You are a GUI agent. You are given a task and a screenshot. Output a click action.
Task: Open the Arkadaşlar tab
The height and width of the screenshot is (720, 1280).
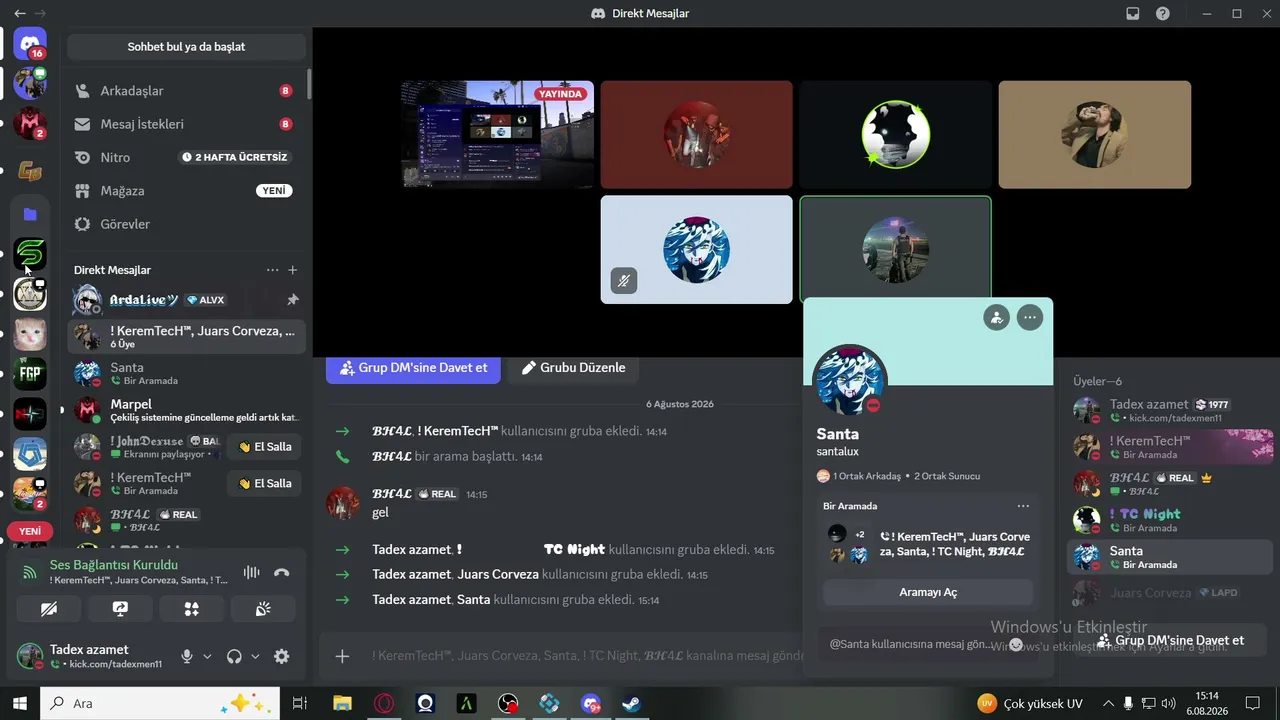186,91
